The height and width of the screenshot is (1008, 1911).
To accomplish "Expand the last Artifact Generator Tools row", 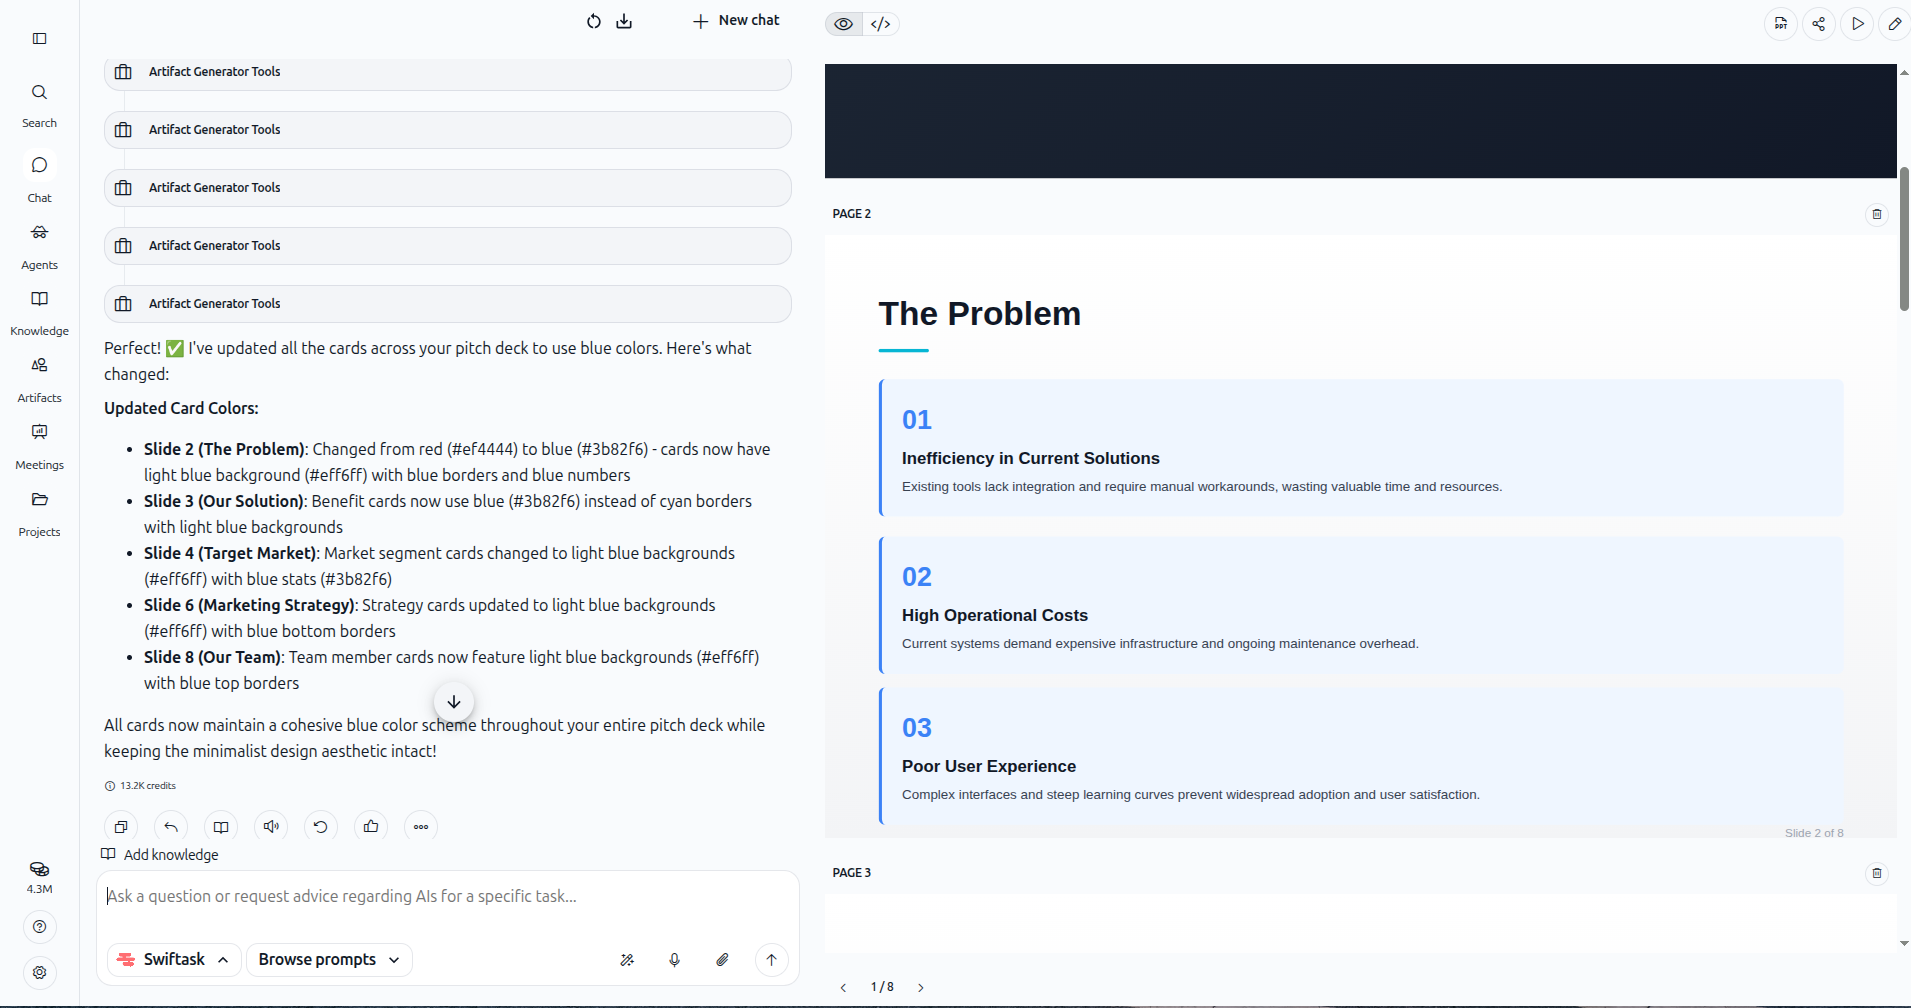I will 448,304.
